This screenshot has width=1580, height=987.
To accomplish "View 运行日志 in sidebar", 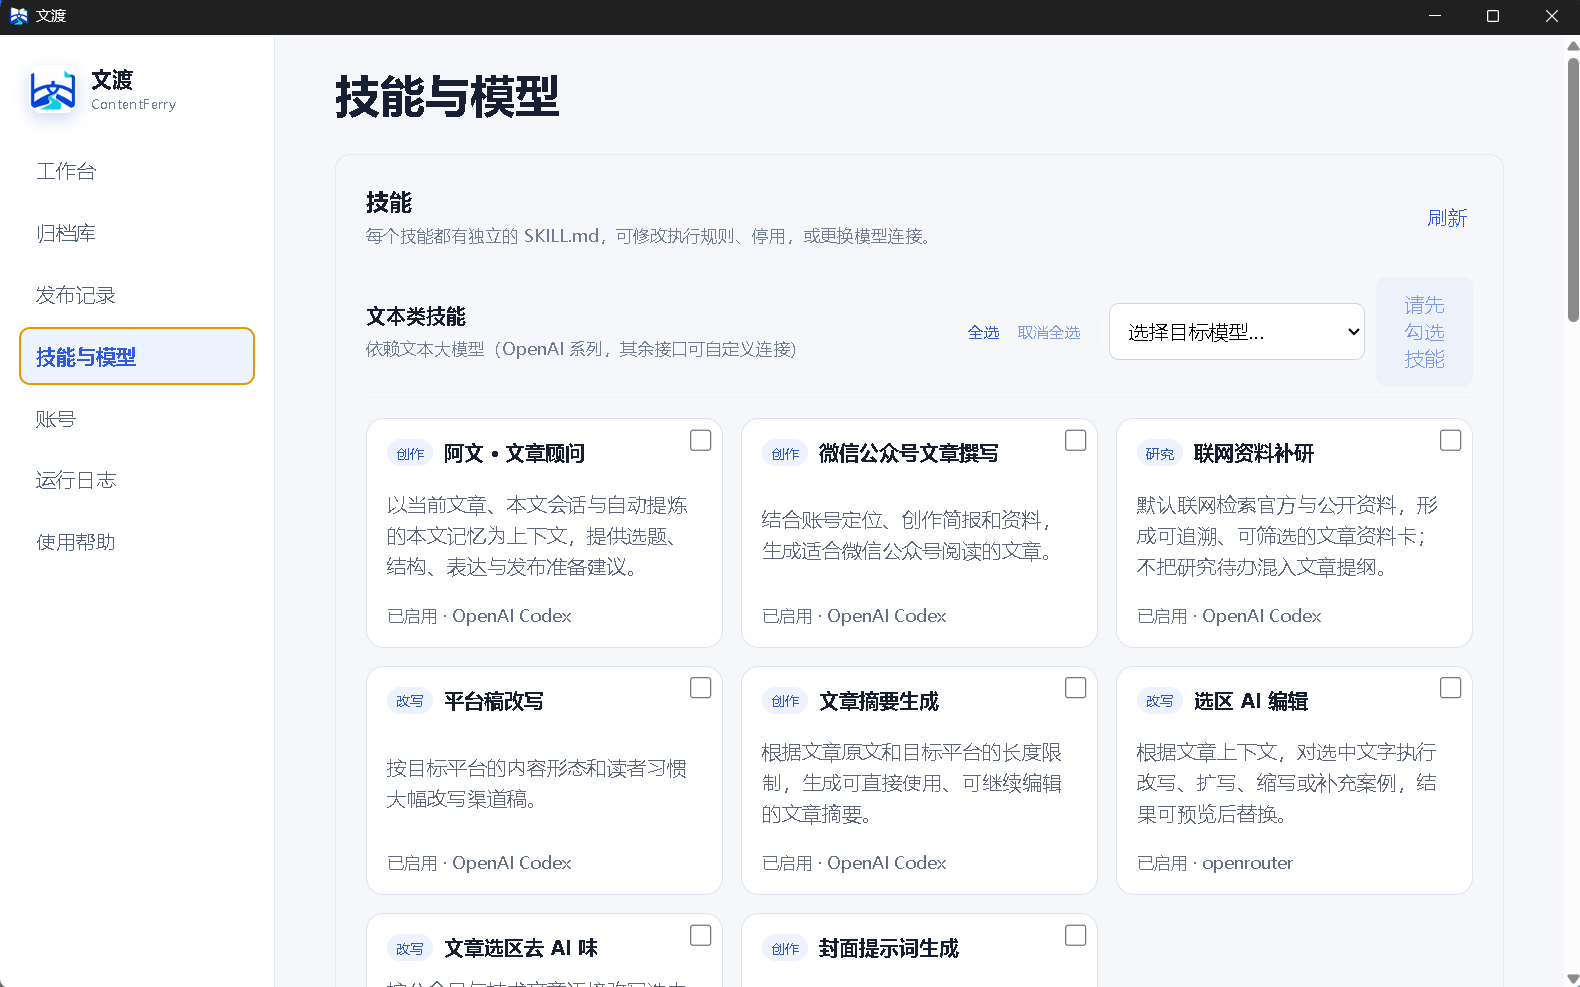I will 137,480.
